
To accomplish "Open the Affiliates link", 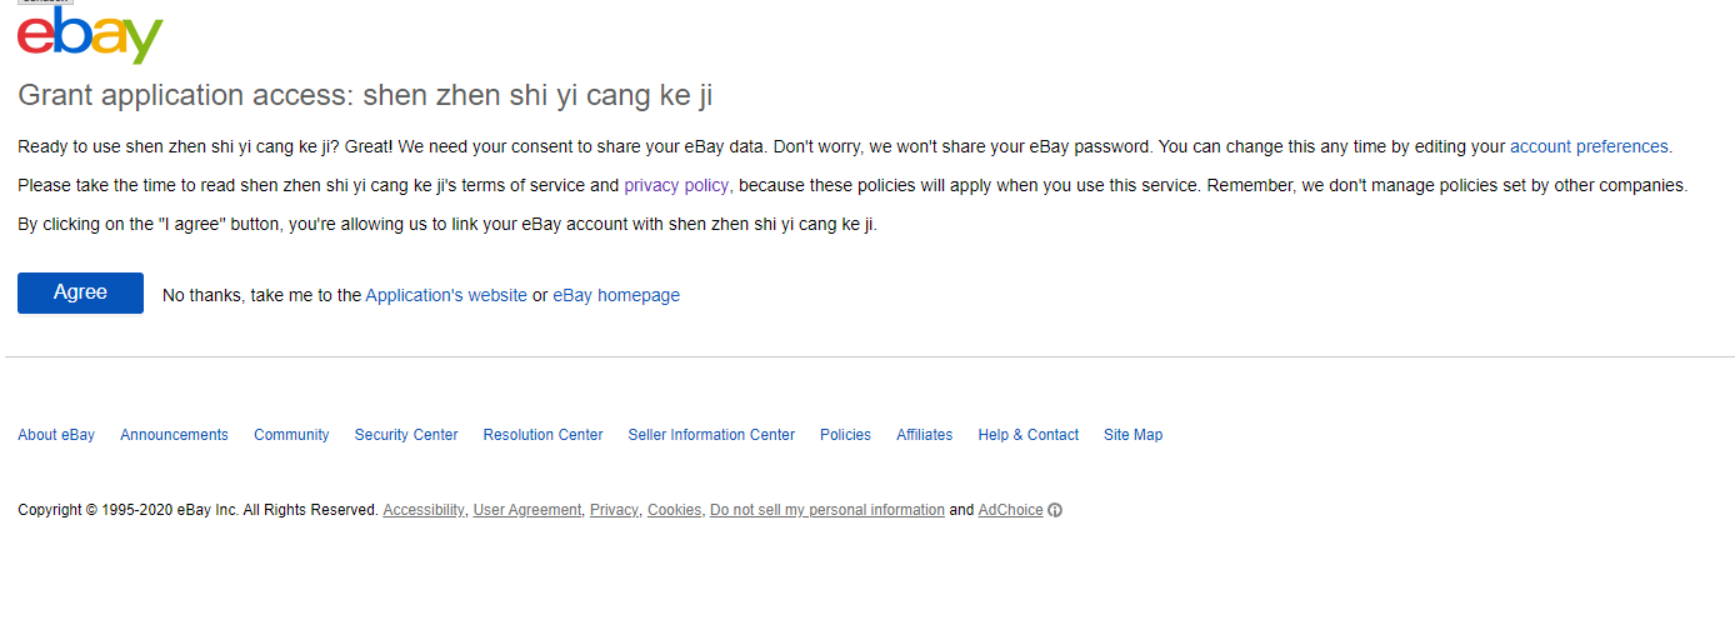I will (x=924, y=435).
